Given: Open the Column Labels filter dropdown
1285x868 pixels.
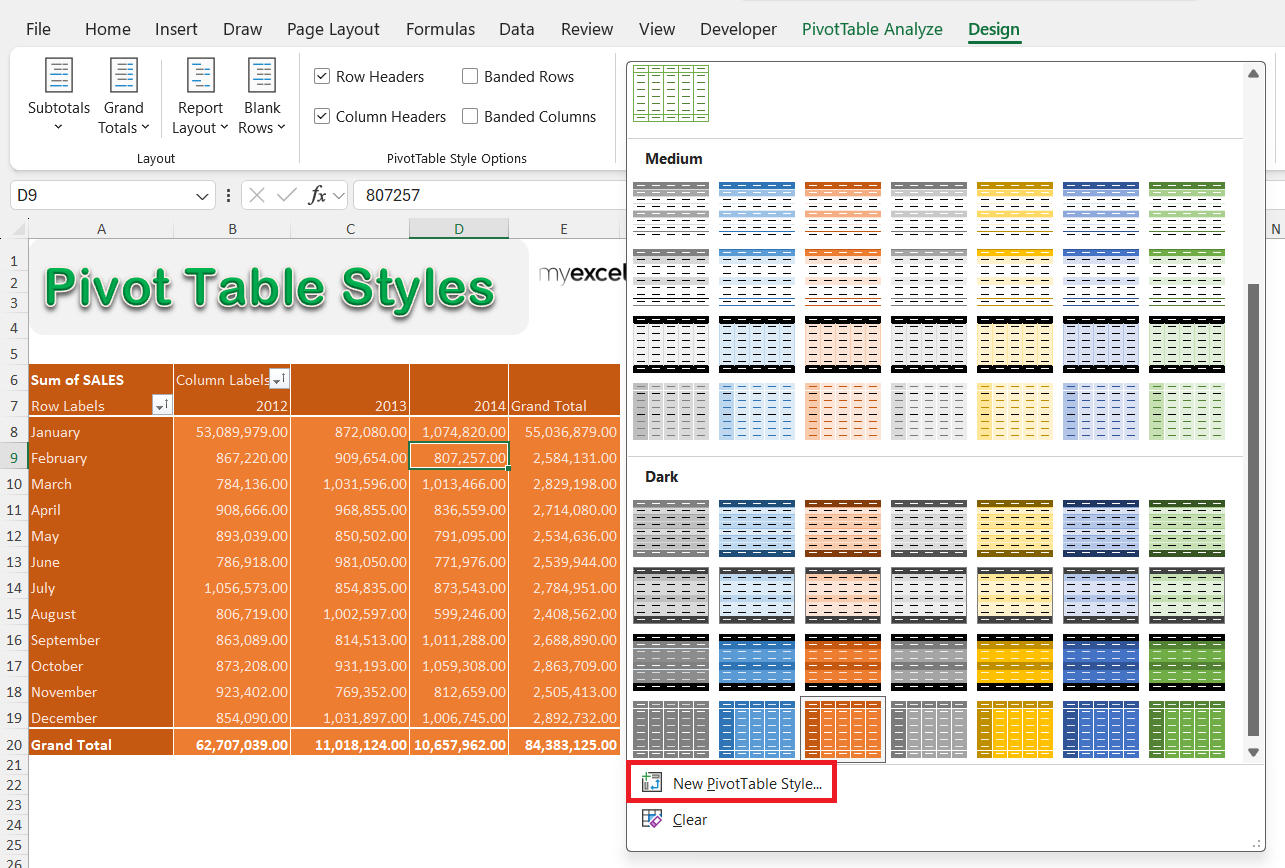Looking at the screenshot, I should tap(279, 379).
